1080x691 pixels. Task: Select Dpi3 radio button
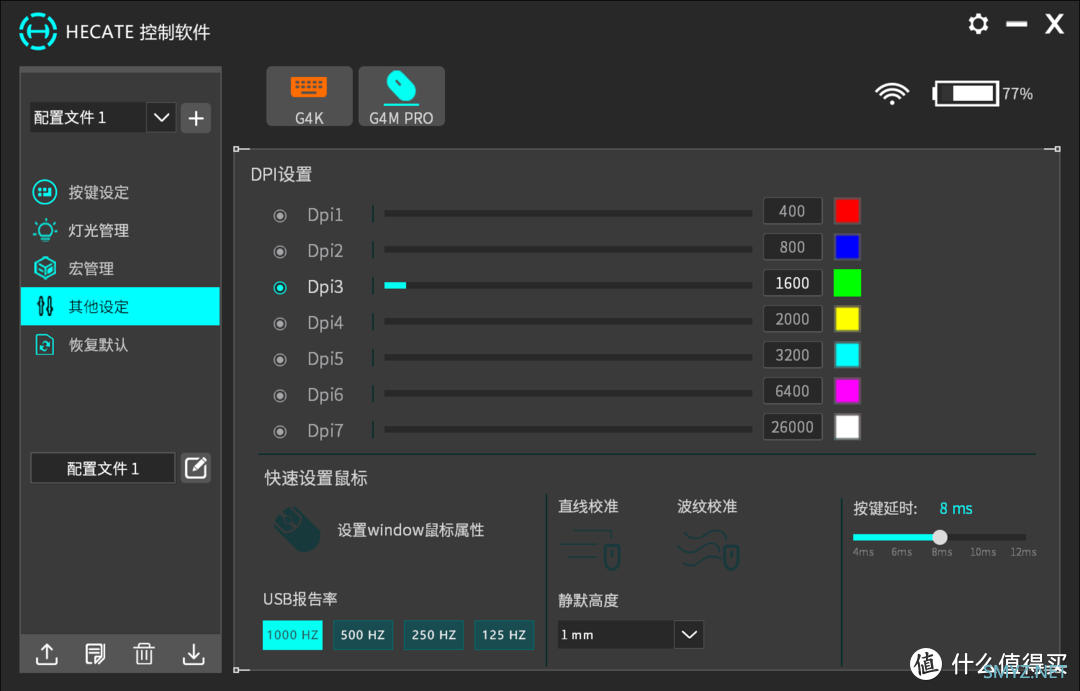click(x=280, y=287)
